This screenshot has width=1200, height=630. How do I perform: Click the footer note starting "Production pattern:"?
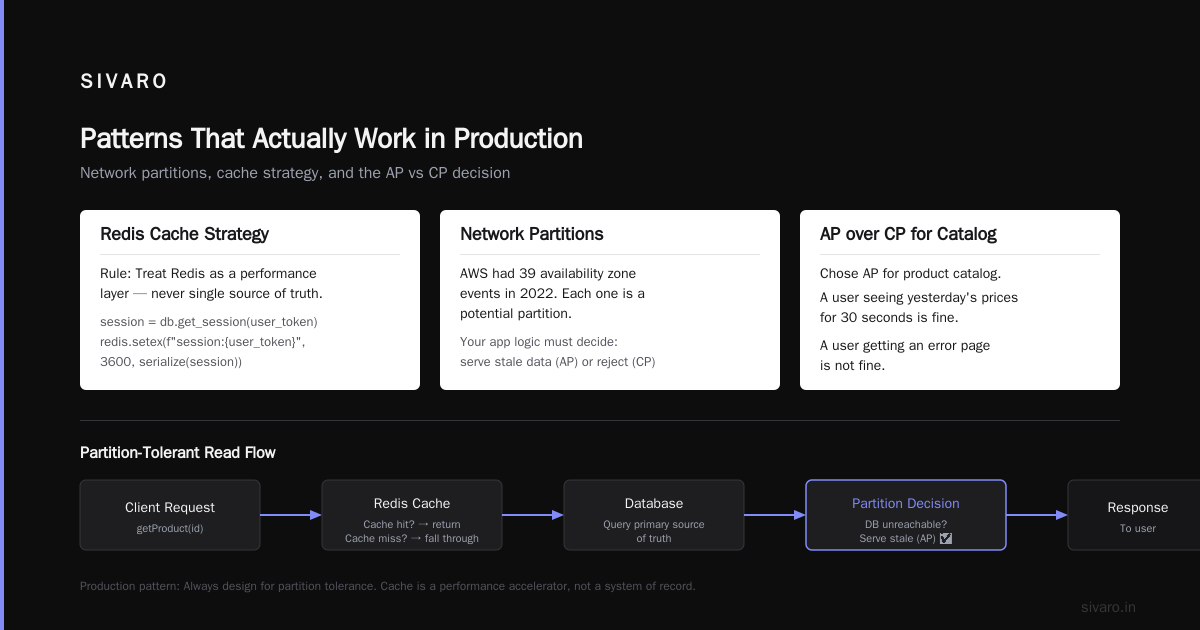(387, 586)
